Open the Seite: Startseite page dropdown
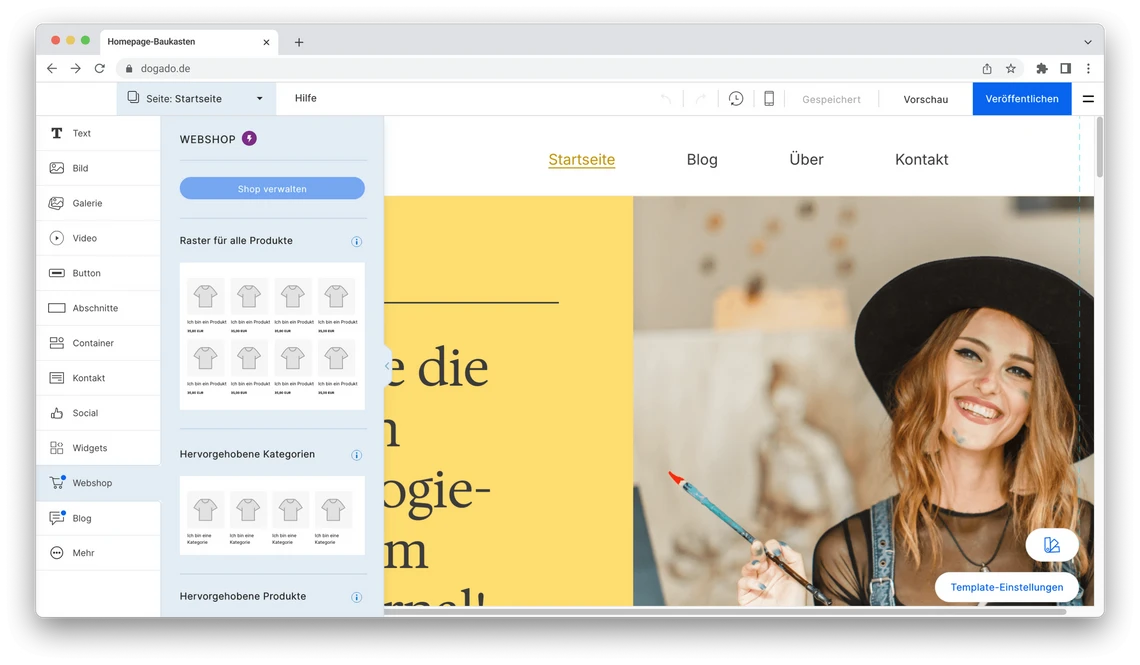The image size is (1140, 665). click(195, 98)
